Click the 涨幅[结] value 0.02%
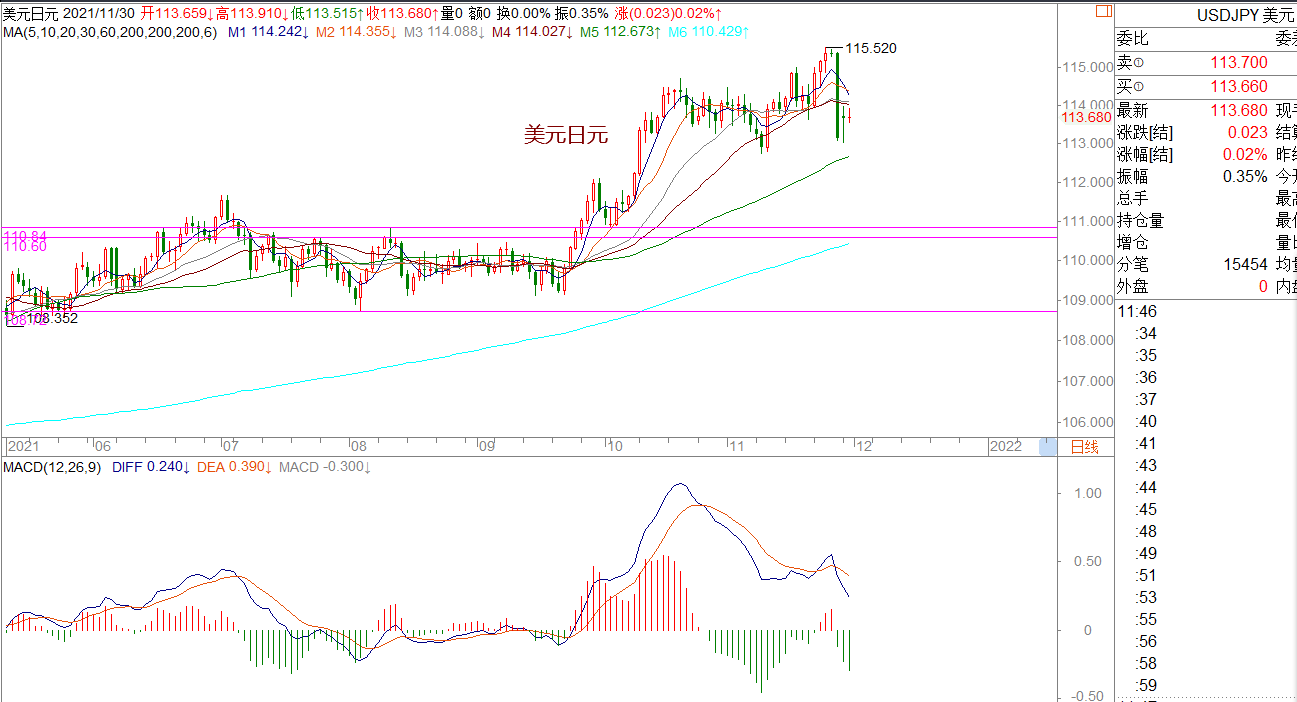 pyautogui.click(x=1245, y=154)
